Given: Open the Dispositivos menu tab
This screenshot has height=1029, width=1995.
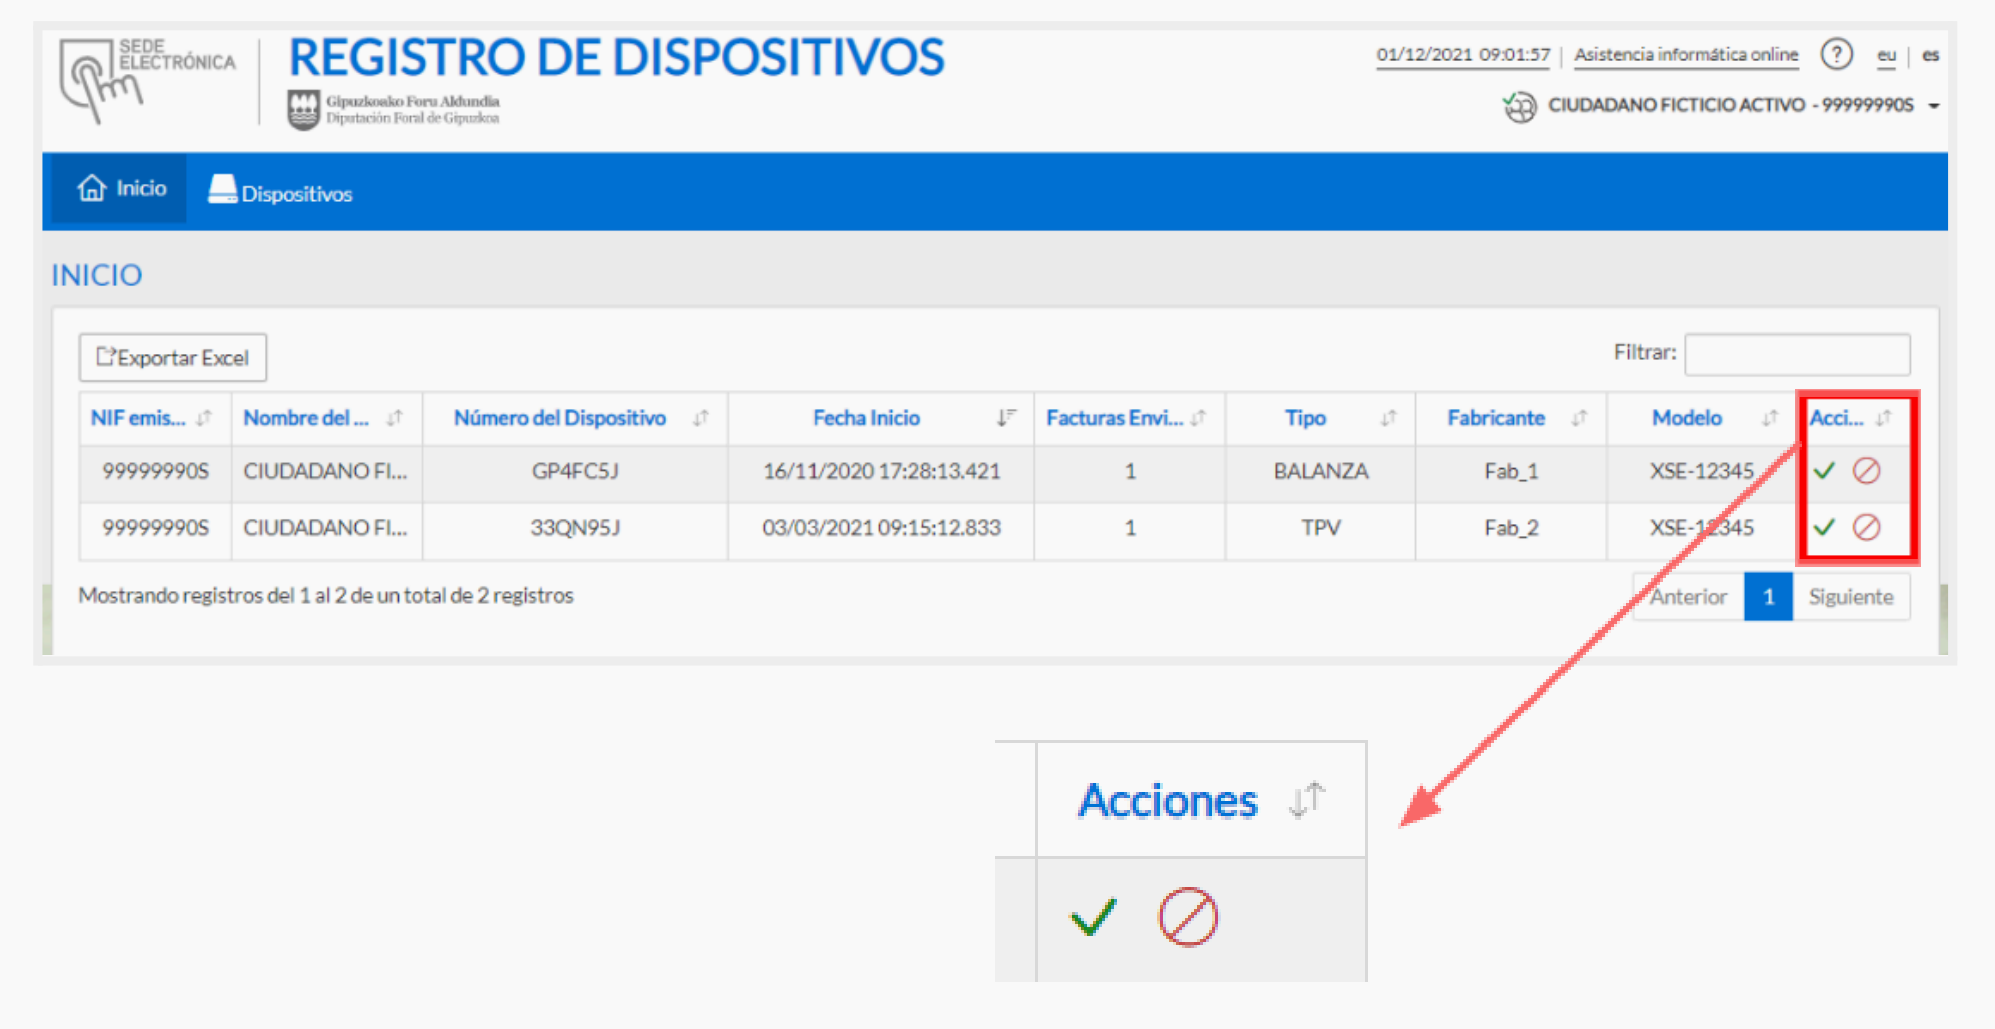Looking at the screenshot, I should (x=280, y=190).
